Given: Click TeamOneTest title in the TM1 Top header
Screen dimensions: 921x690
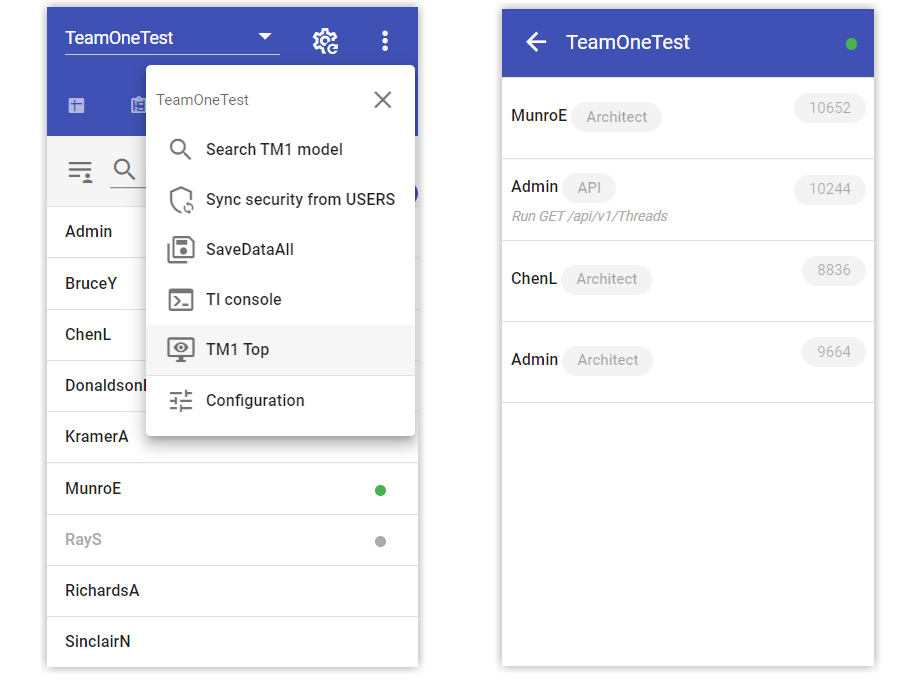Looking at the screenshot, I should [628, 42].
